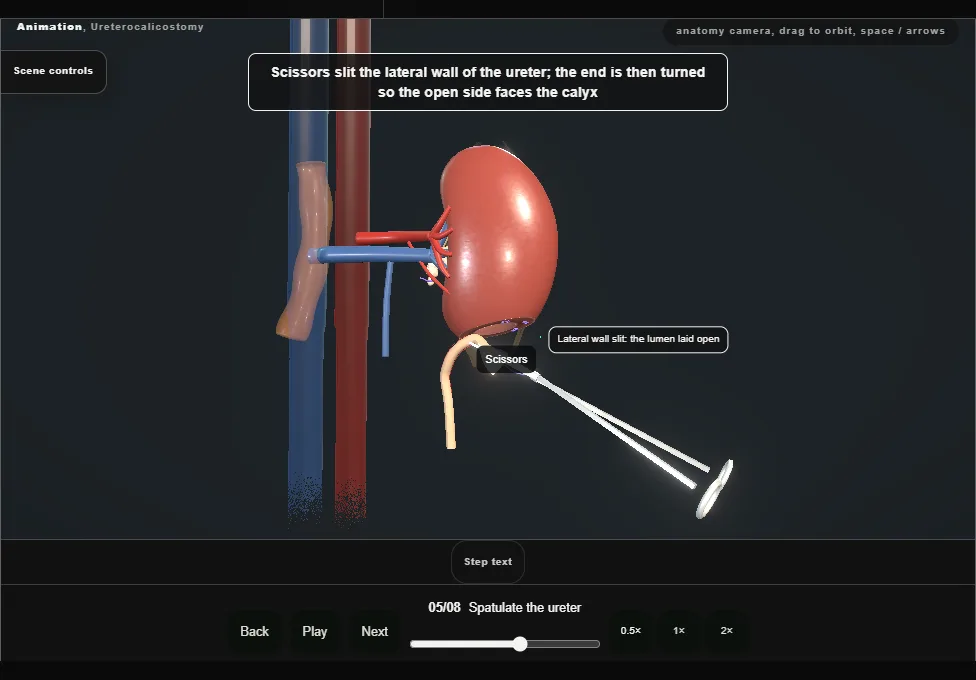This screenshot has height=680, width=976.
Task: Toggle the Step text button
Action: point(488,562)
